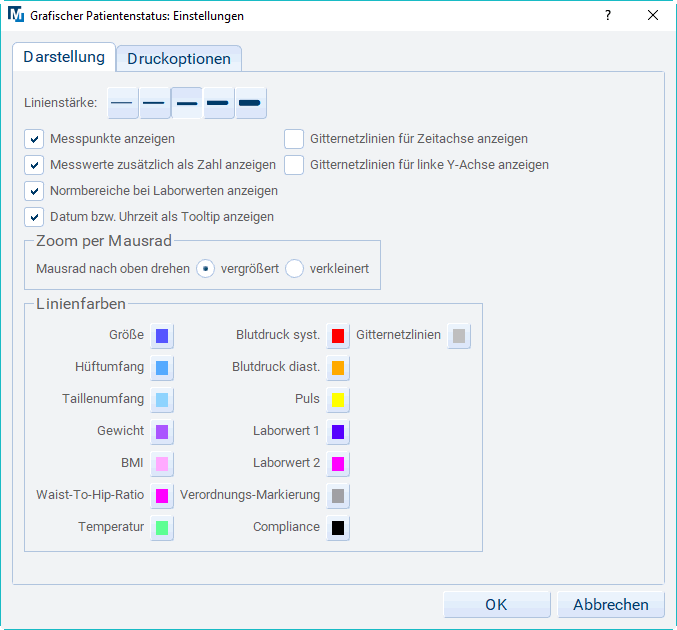The image size is (677, 630).
Task: Click the Linienstärke label
Action: pos(60,103)
